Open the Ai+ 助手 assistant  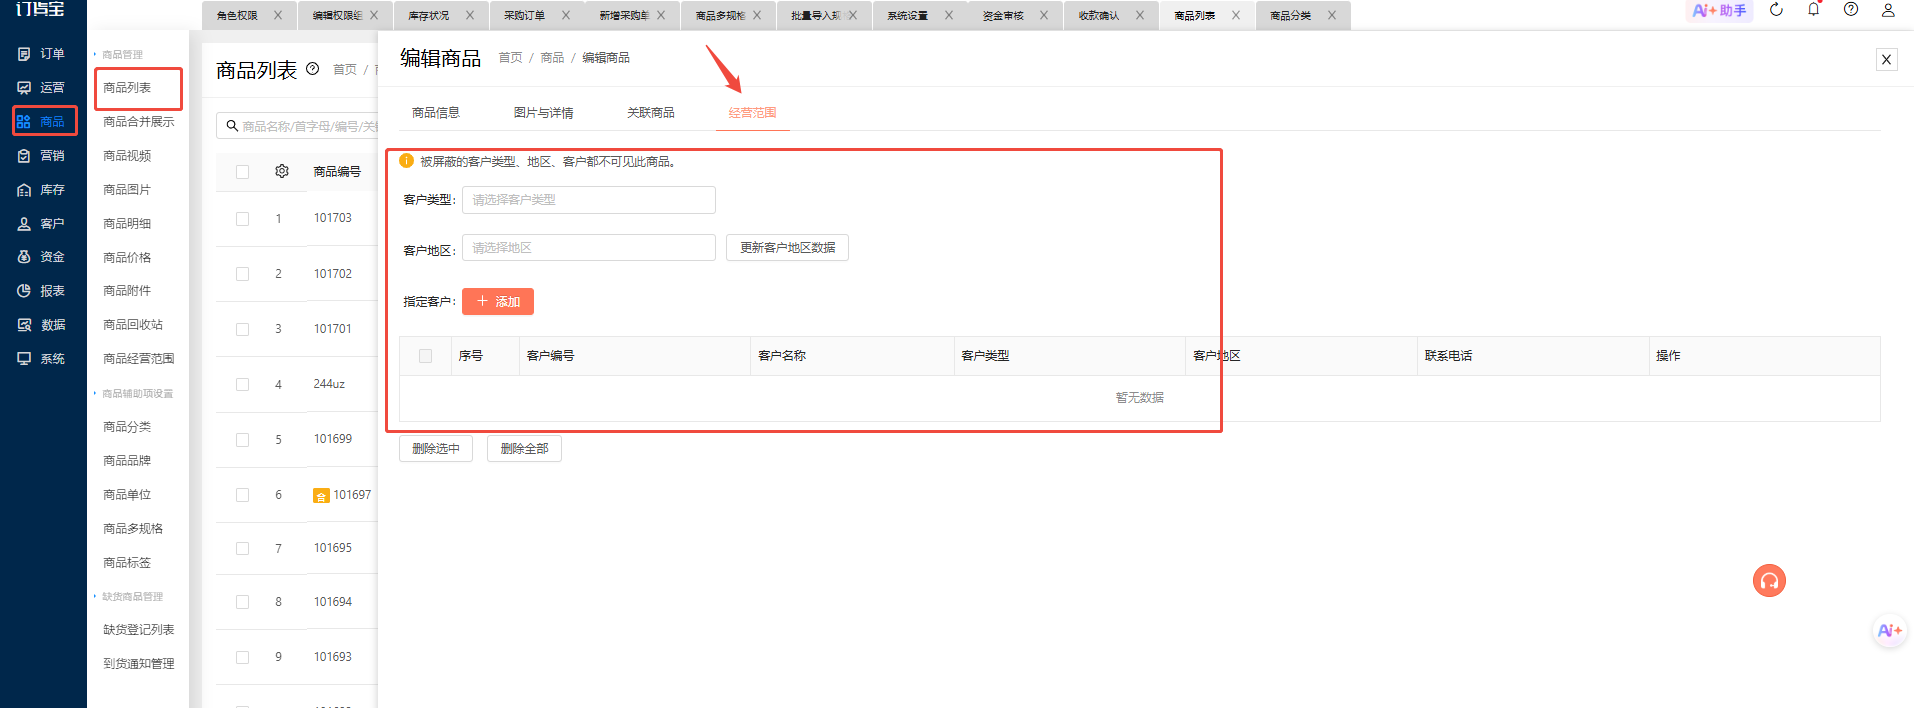[x=1719, y=11]
